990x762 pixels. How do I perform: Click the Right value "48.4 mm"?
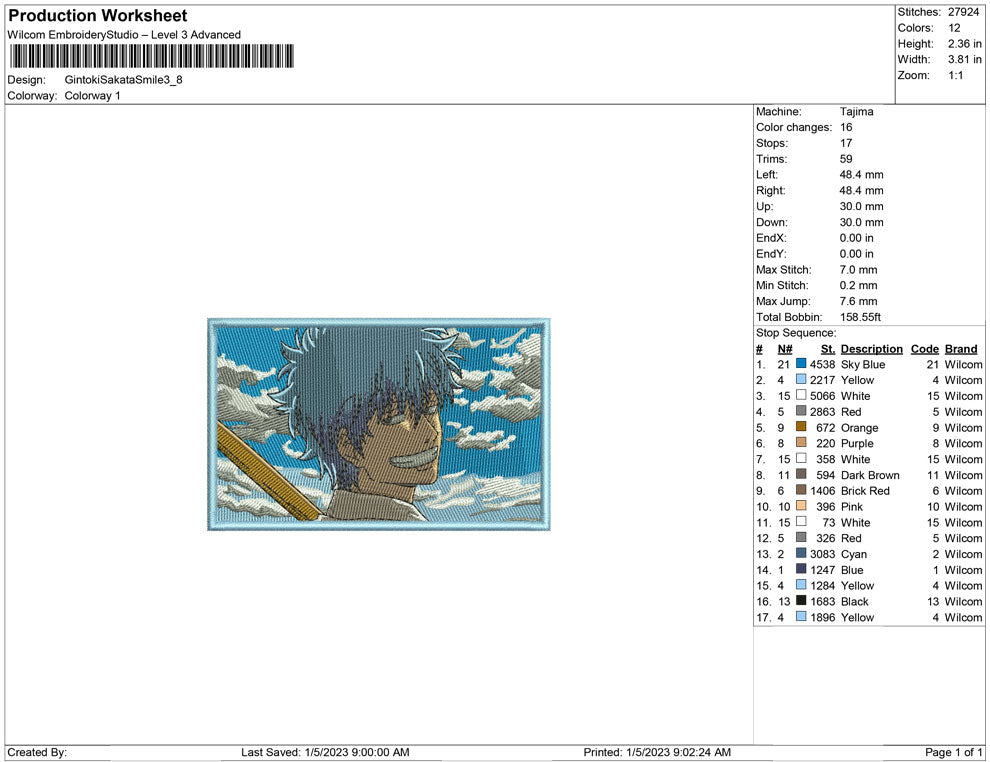862,191
